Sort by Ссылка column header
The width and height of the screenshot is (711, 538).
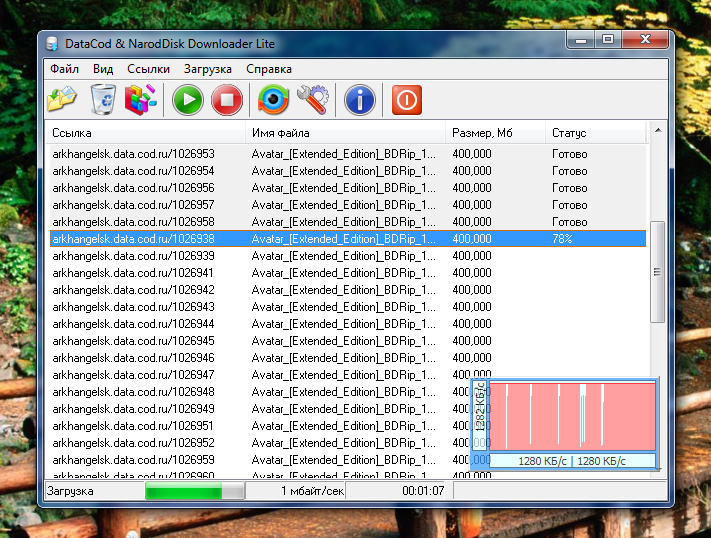coord(146,133)
